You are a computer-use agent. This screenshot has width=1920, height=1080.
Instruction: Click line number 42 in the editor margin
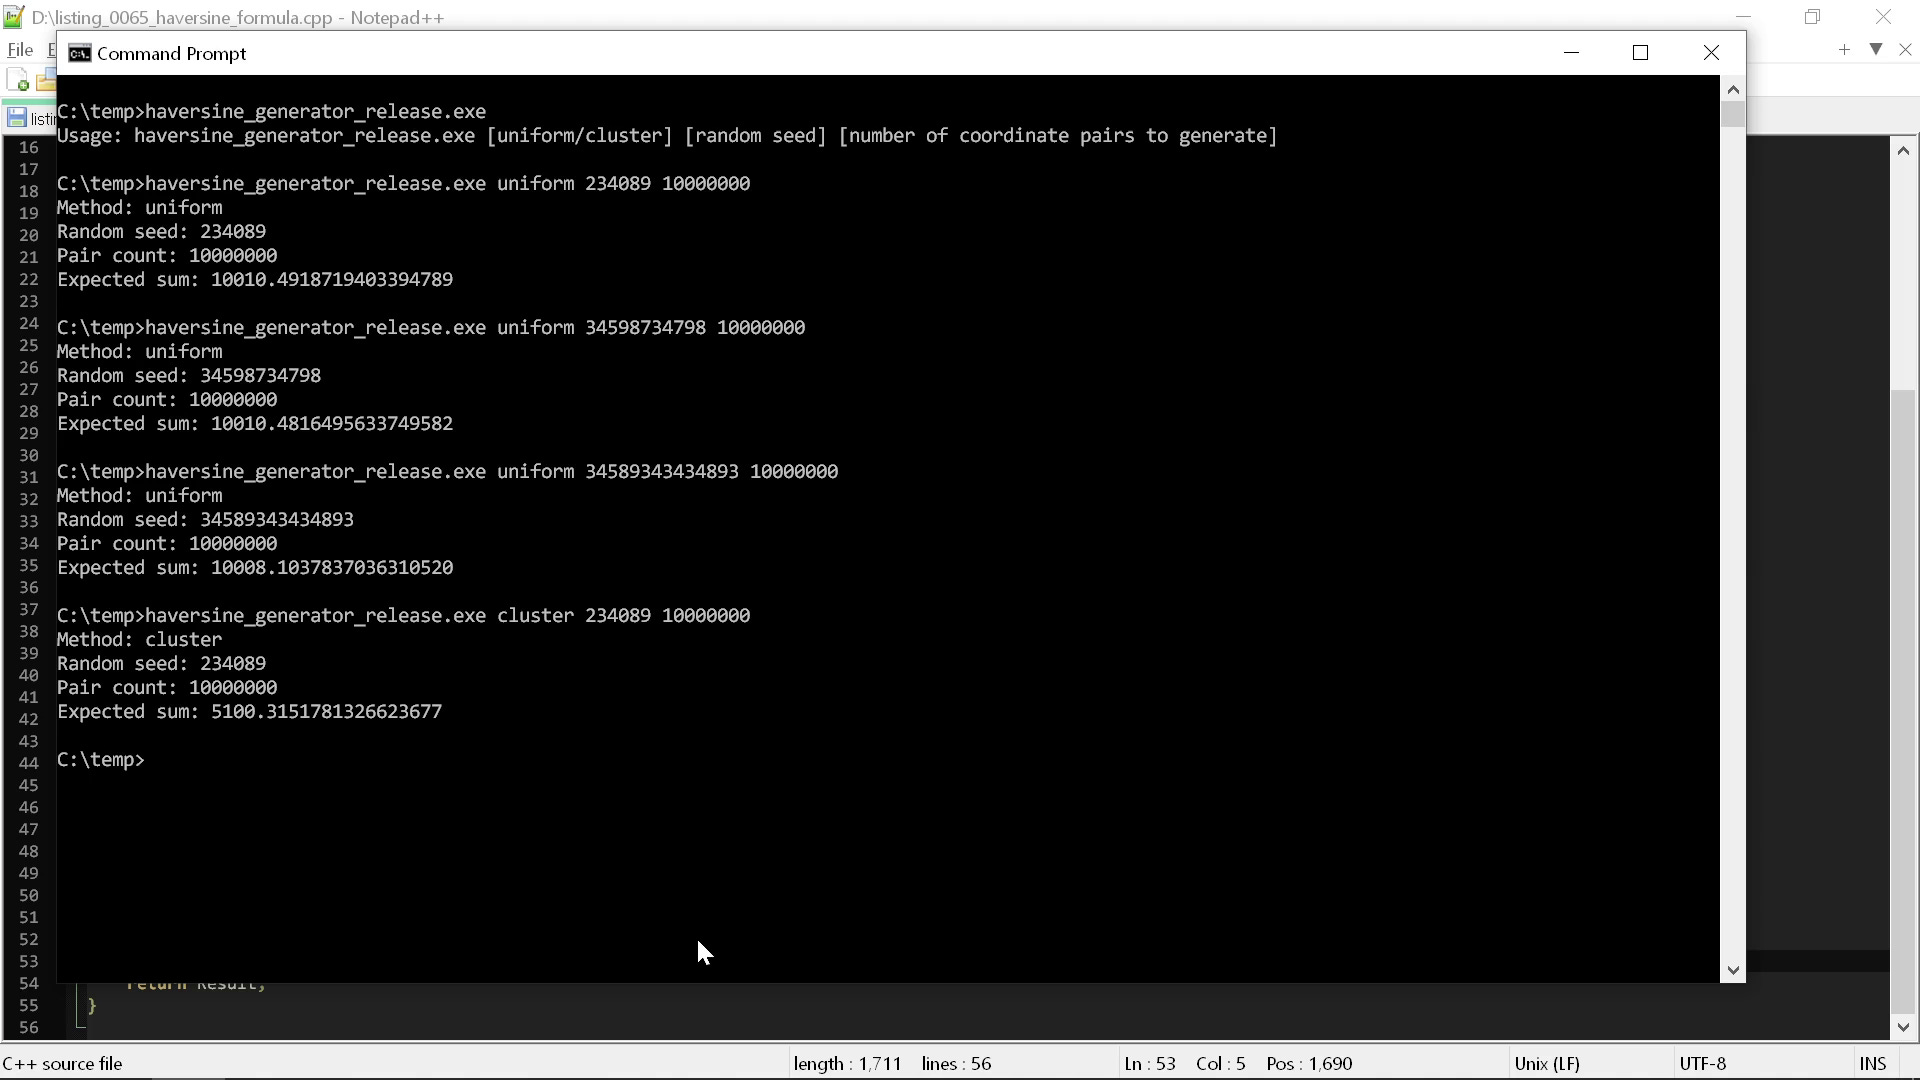point(28,716)
